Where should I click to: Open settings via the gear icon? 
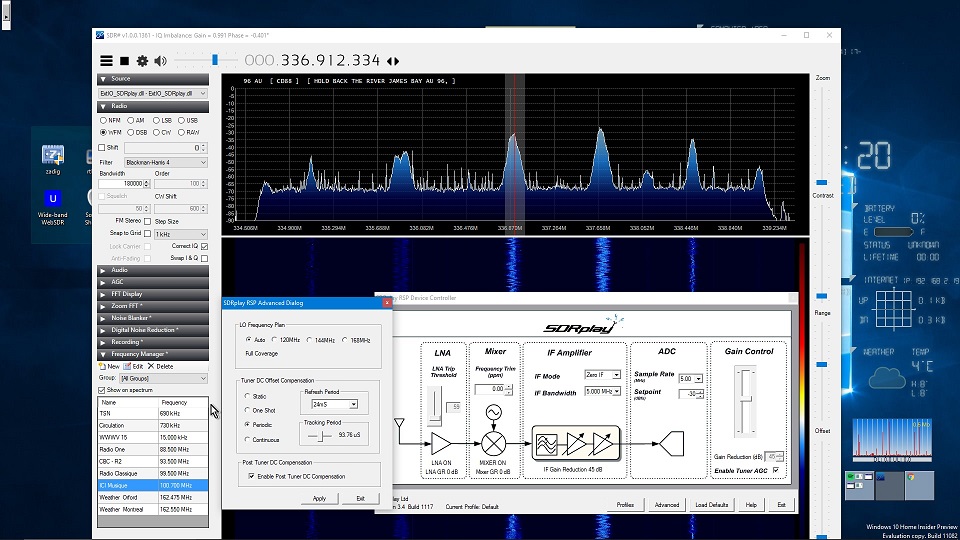[142, 61]
